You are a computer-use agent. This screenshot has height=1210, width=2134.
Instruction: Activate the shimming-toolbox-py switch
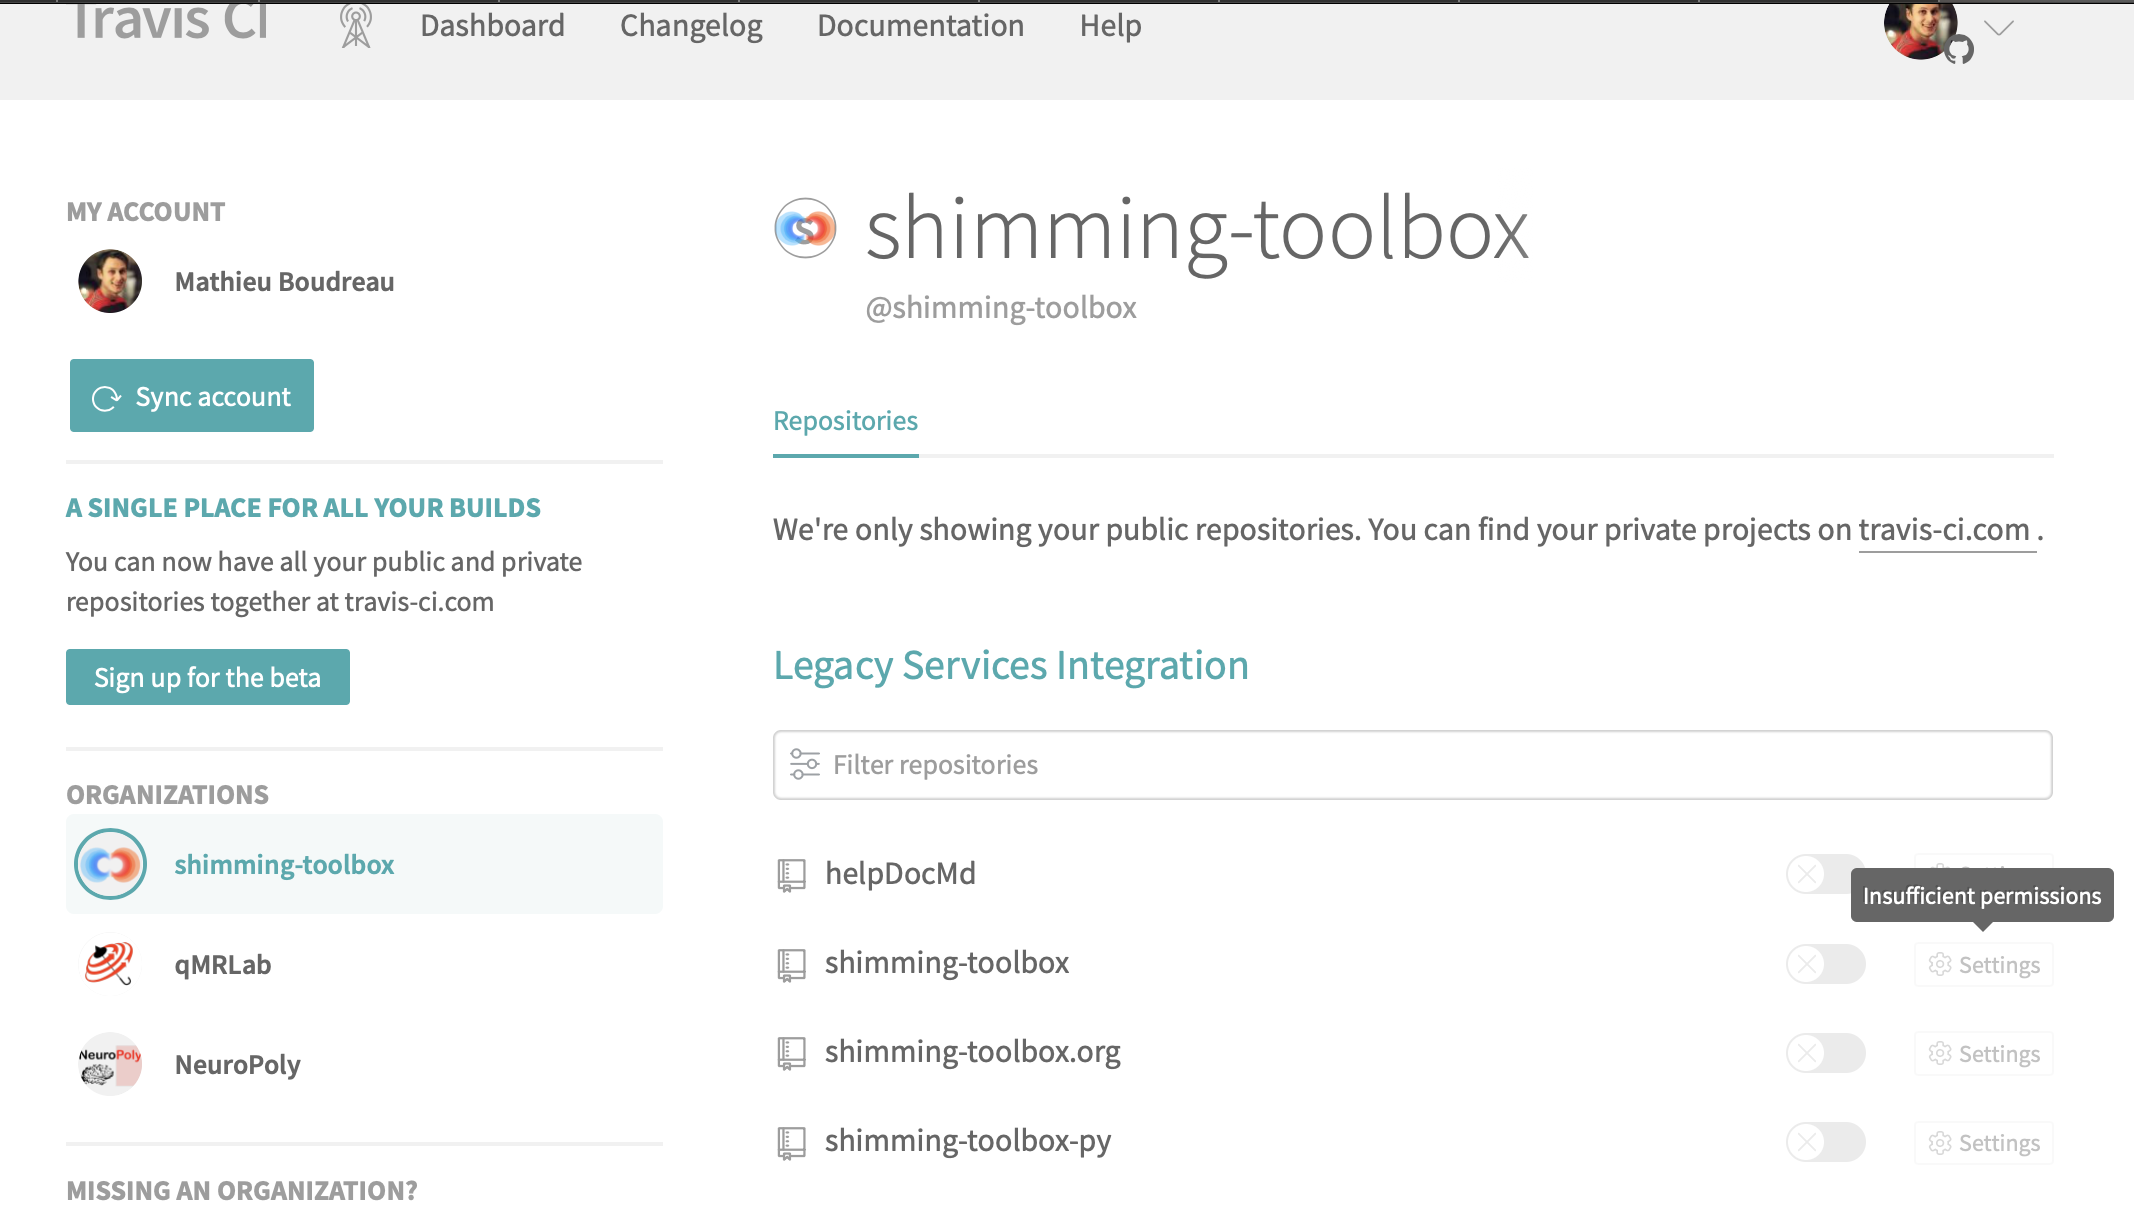pyautogui.click(x=1825, y=1142)
